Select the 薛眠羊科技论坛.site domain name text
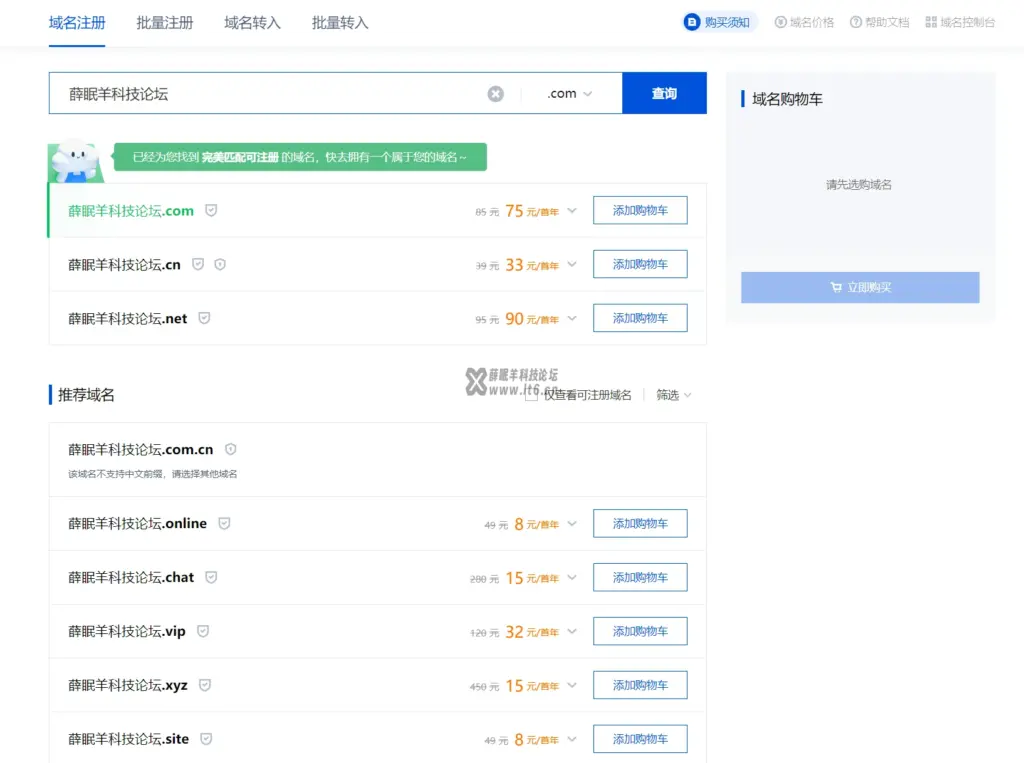The width and height of the screenshot is (1024, 763). click(x=128, y=739)
